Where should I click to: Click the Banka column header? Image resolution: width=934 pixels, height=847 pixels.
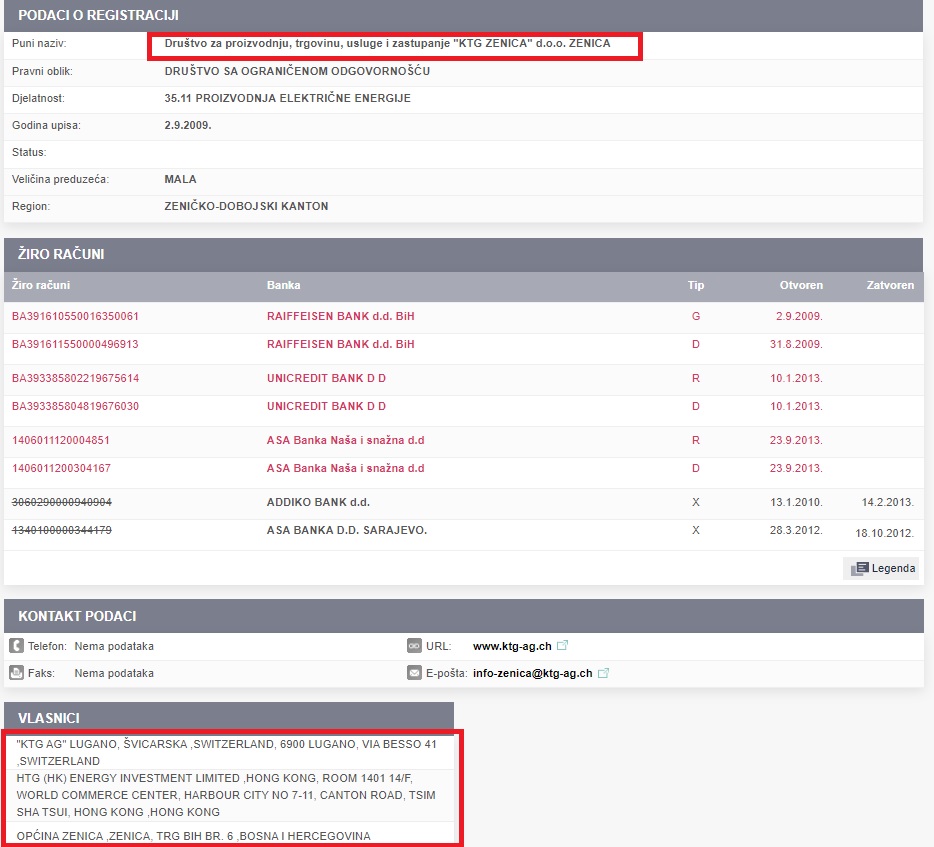click(283, 285)
